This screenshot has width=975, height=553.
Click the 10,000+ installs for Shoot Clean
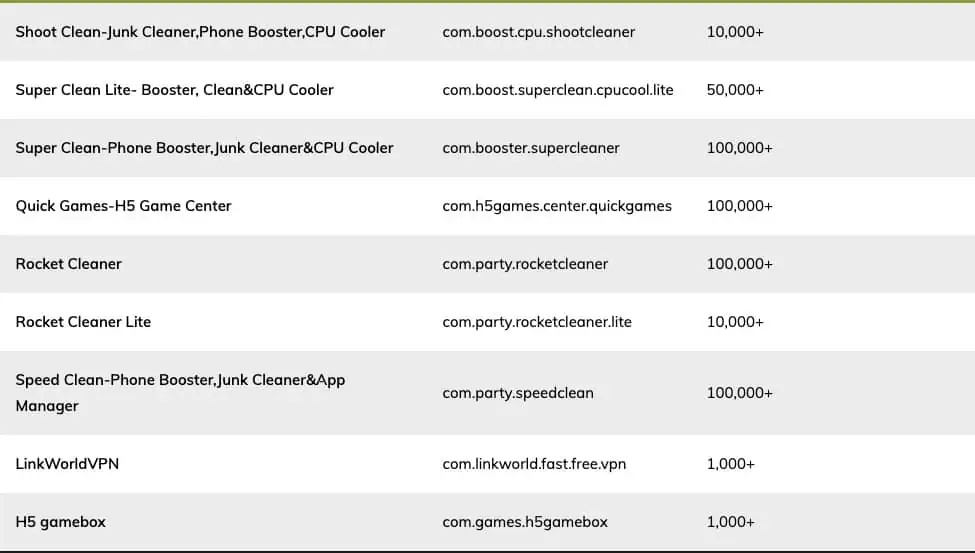point(735,32)
